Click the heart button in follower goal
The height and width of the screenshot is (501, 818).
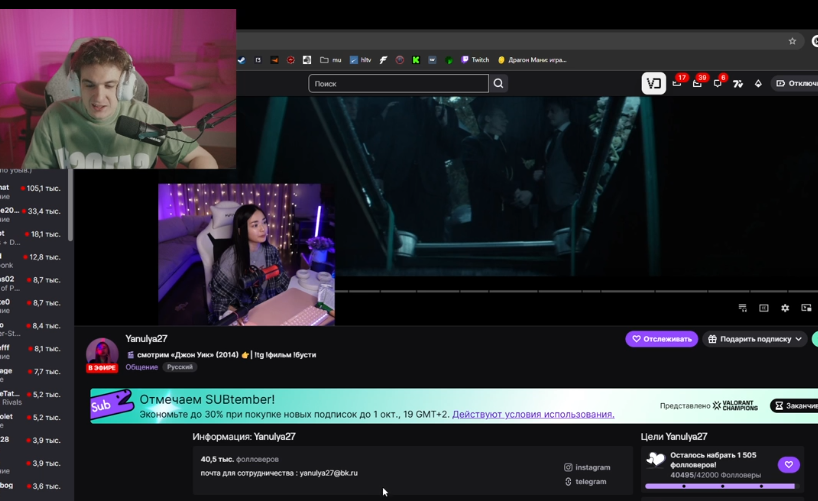[789, 464]
